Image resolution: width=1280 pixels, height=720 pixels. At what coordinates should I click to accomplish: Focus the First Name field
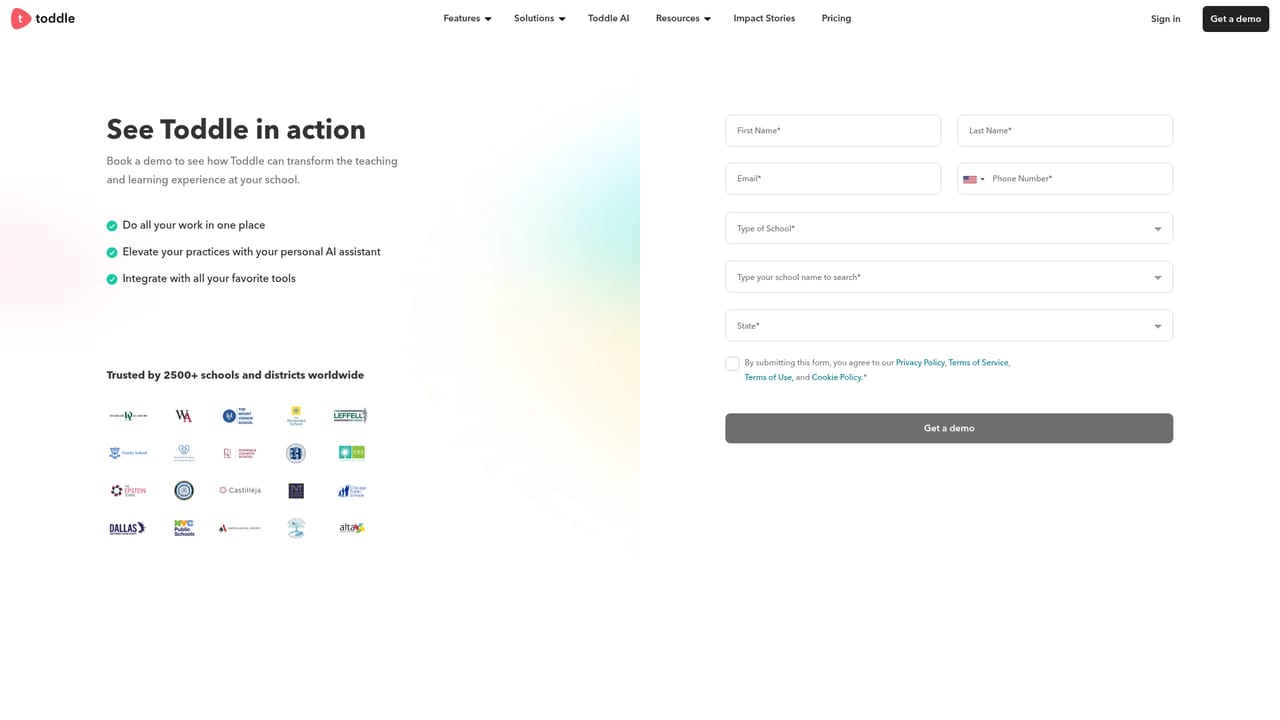point(833,131)
